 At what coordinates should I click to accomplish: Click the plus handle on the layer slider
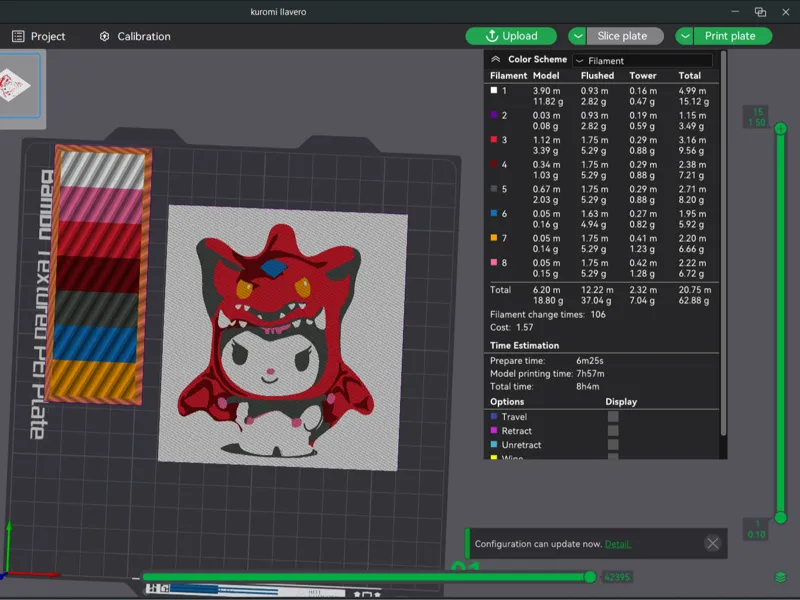pos(780,129)
